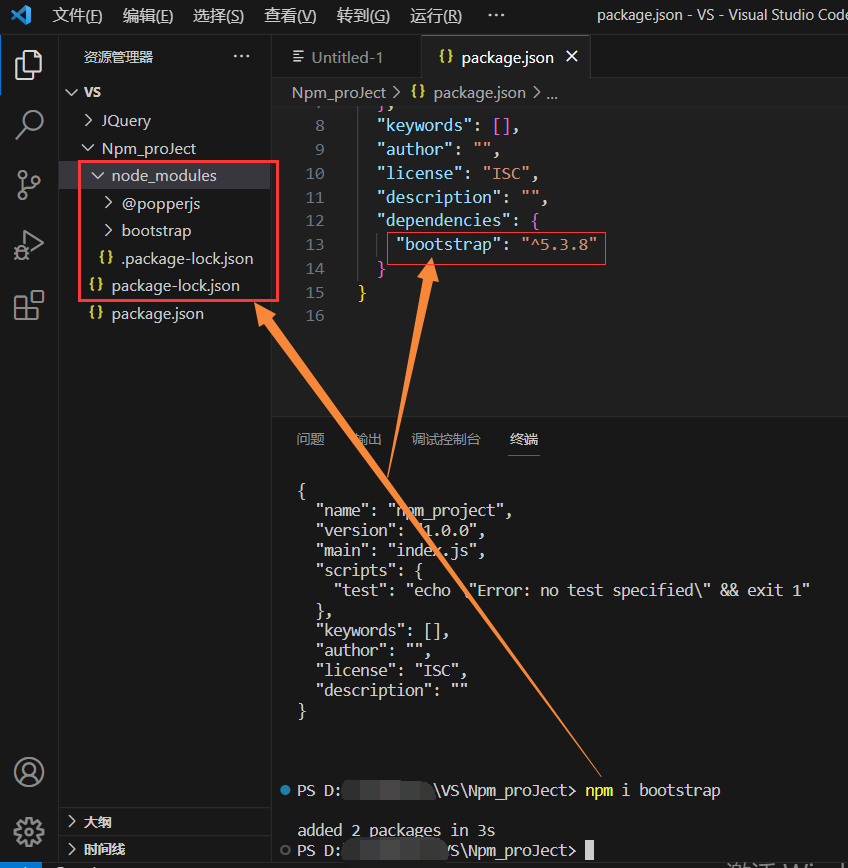The height and width of the screenshot is (868, 848).
Task: Expand the bootstrap folder
Action: (x=108, y=230)
